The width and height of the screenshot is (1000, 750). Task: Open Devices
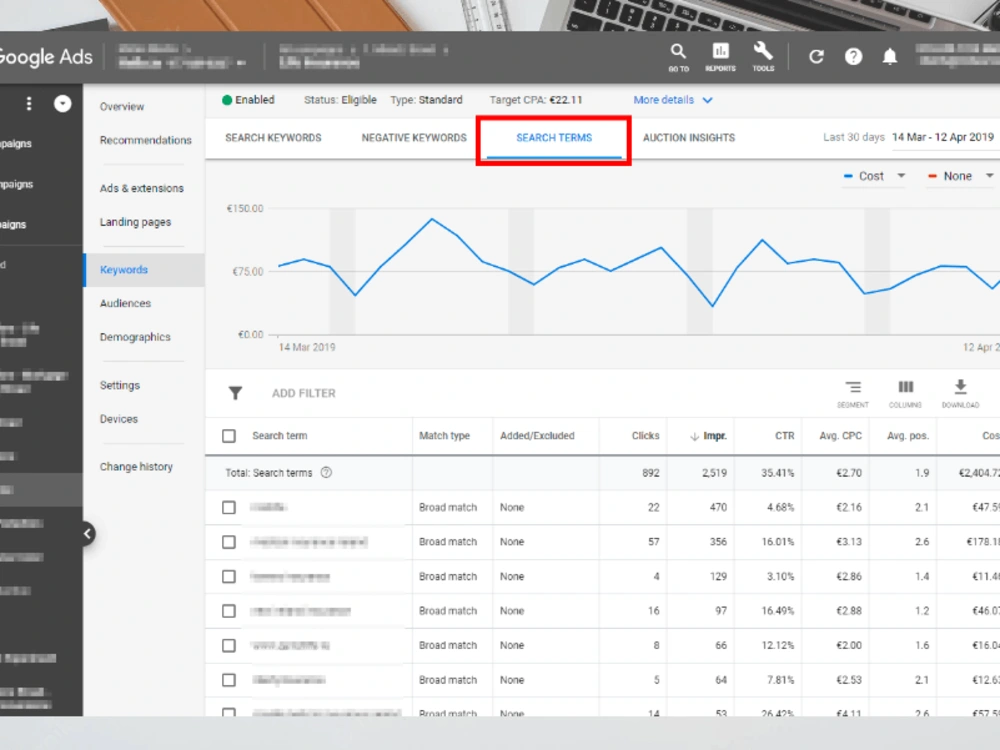coord(119,419)
